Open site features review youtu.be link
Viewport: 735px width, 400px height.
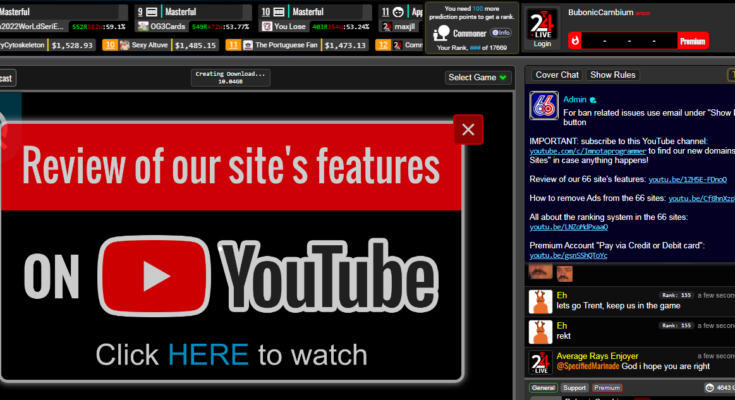pyautogui.click(x=688, y=180)
